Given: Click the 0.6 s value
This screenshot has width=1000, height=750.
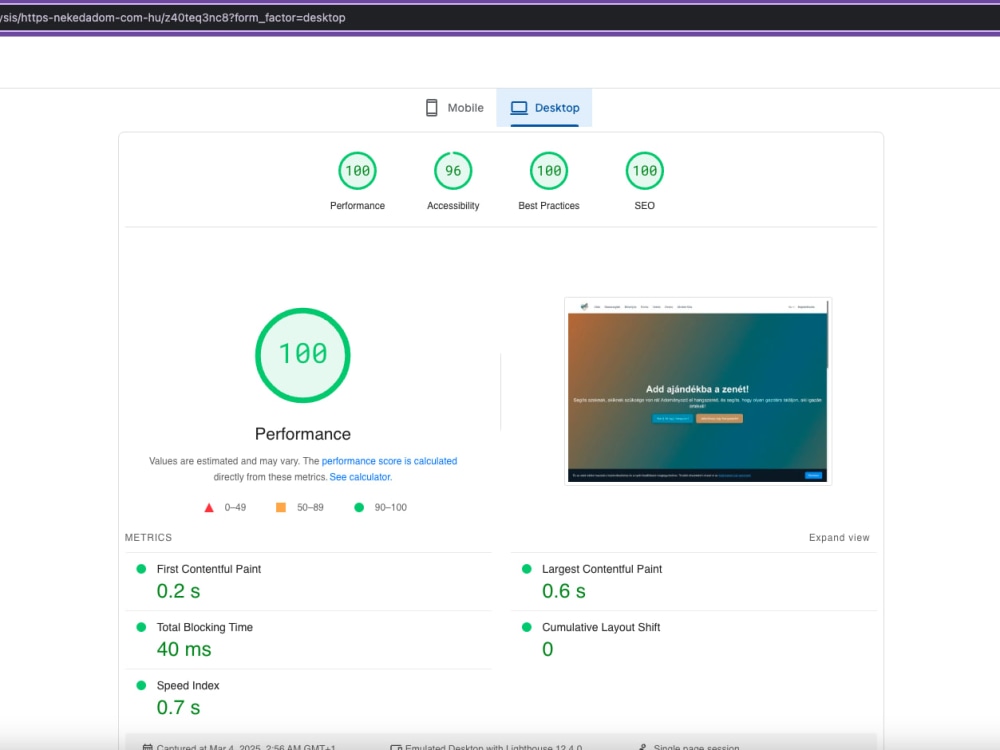Looking at the screenshot, I should click(564, 591).
